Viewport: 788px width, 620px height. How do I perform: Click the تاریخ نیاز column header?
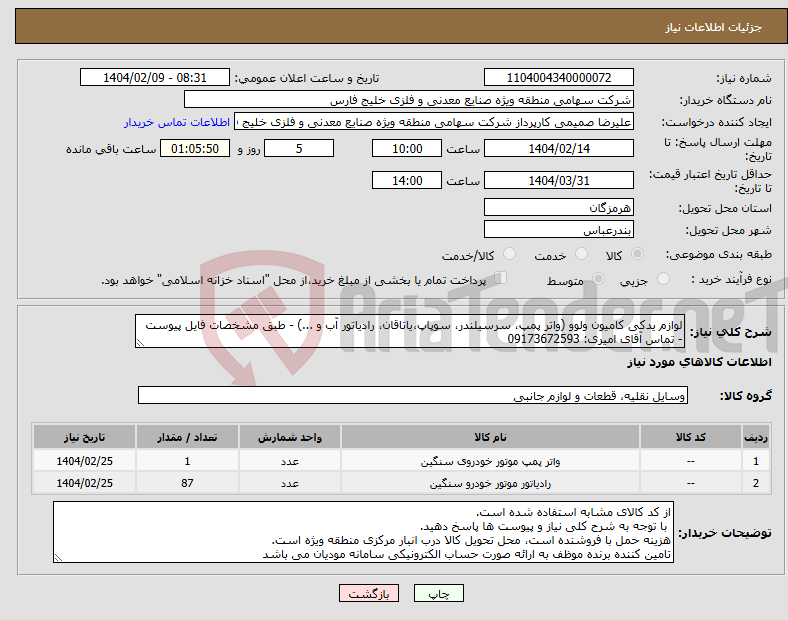(84, 437)
